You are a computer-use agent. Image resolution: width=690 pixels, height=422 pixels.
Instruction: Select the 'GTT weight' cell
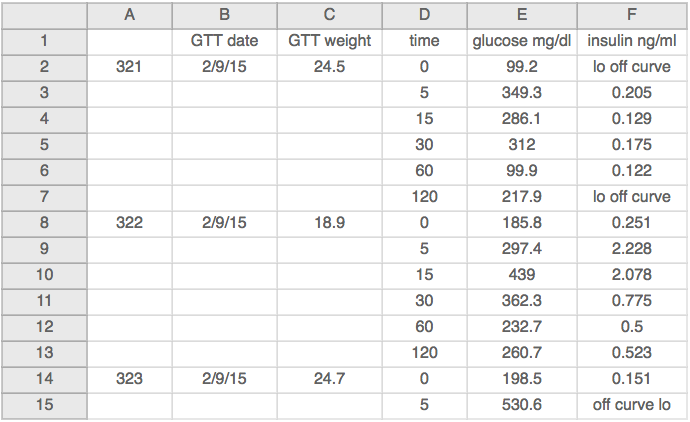[x=329, y=41]
